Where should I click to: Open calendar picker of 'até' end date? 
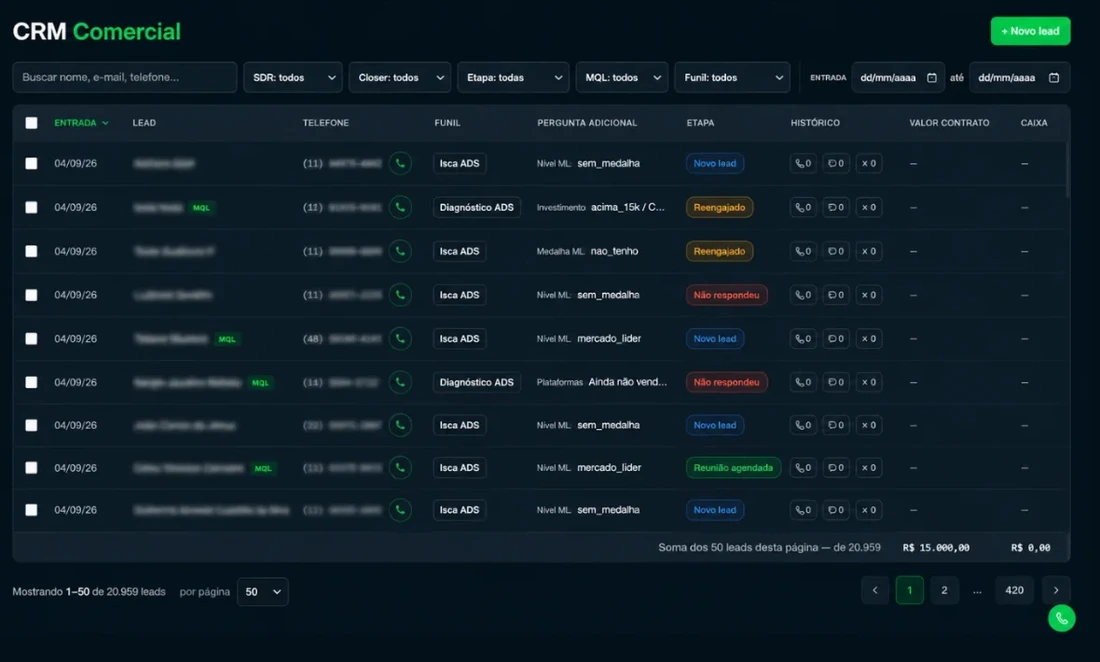1054,78
